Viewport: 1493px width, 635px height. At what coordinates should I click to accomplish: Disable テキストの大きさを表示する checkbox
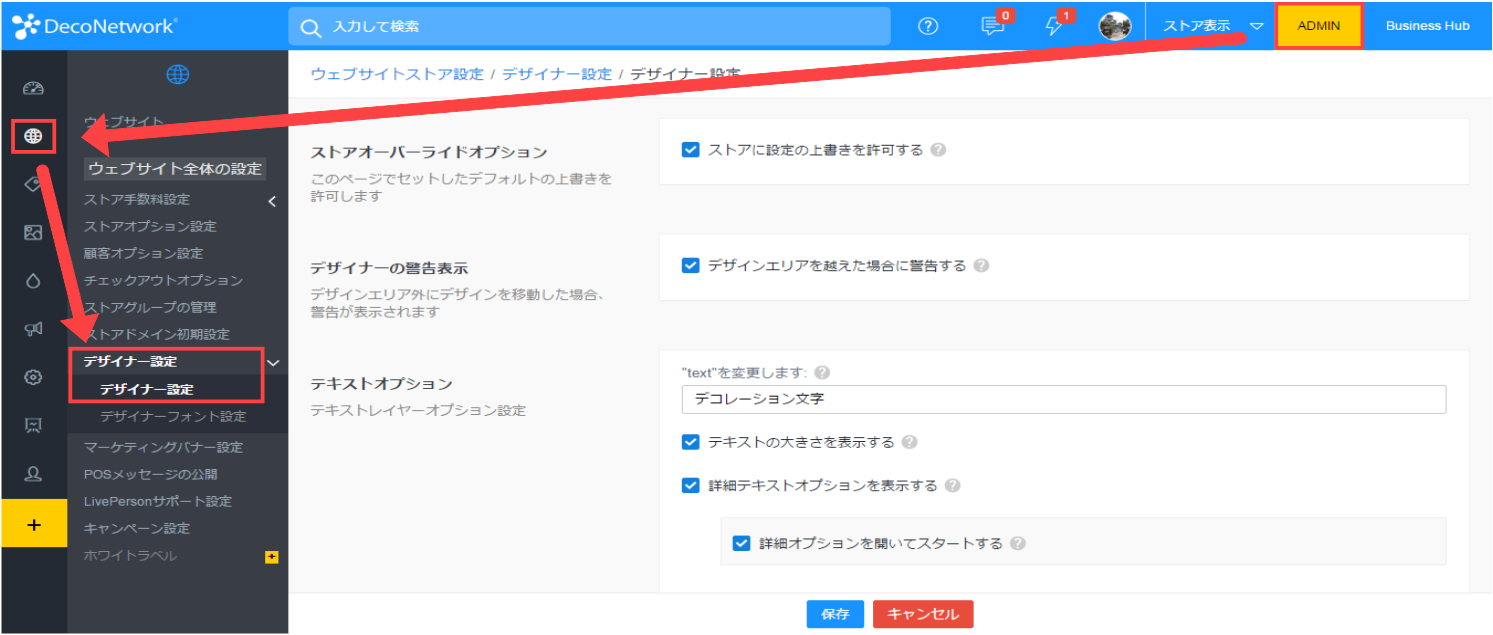tap(690, 442)
